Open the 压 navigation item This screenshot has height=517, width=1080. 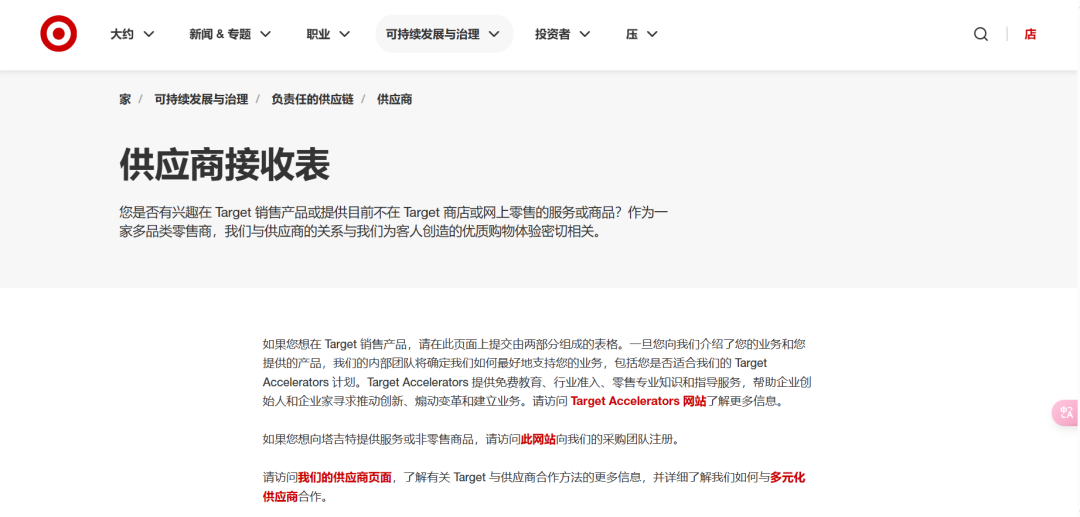pos(632,34)
